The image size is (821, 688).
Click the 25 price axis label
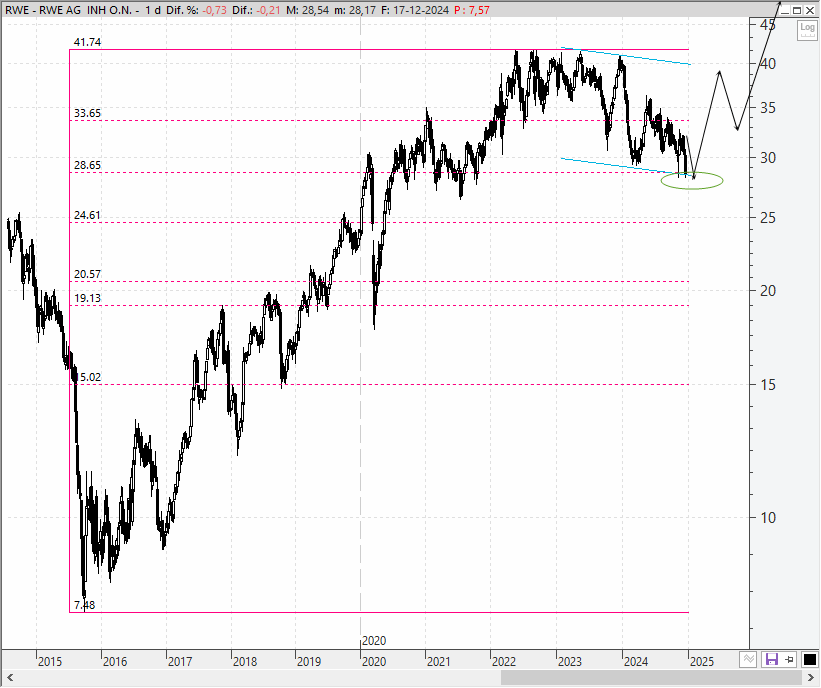[x=768, y=218]
